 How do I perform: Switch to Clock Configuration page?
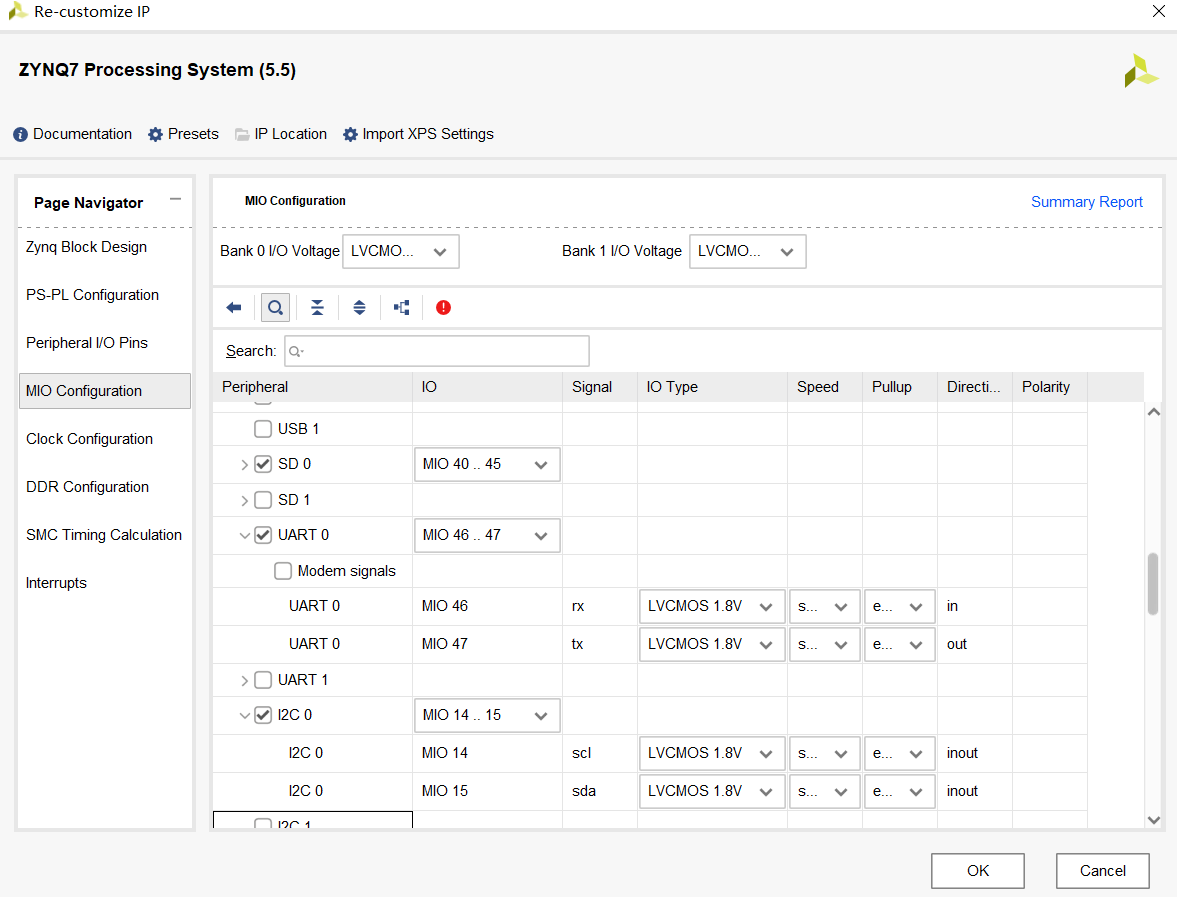click(x=88, y=438)
